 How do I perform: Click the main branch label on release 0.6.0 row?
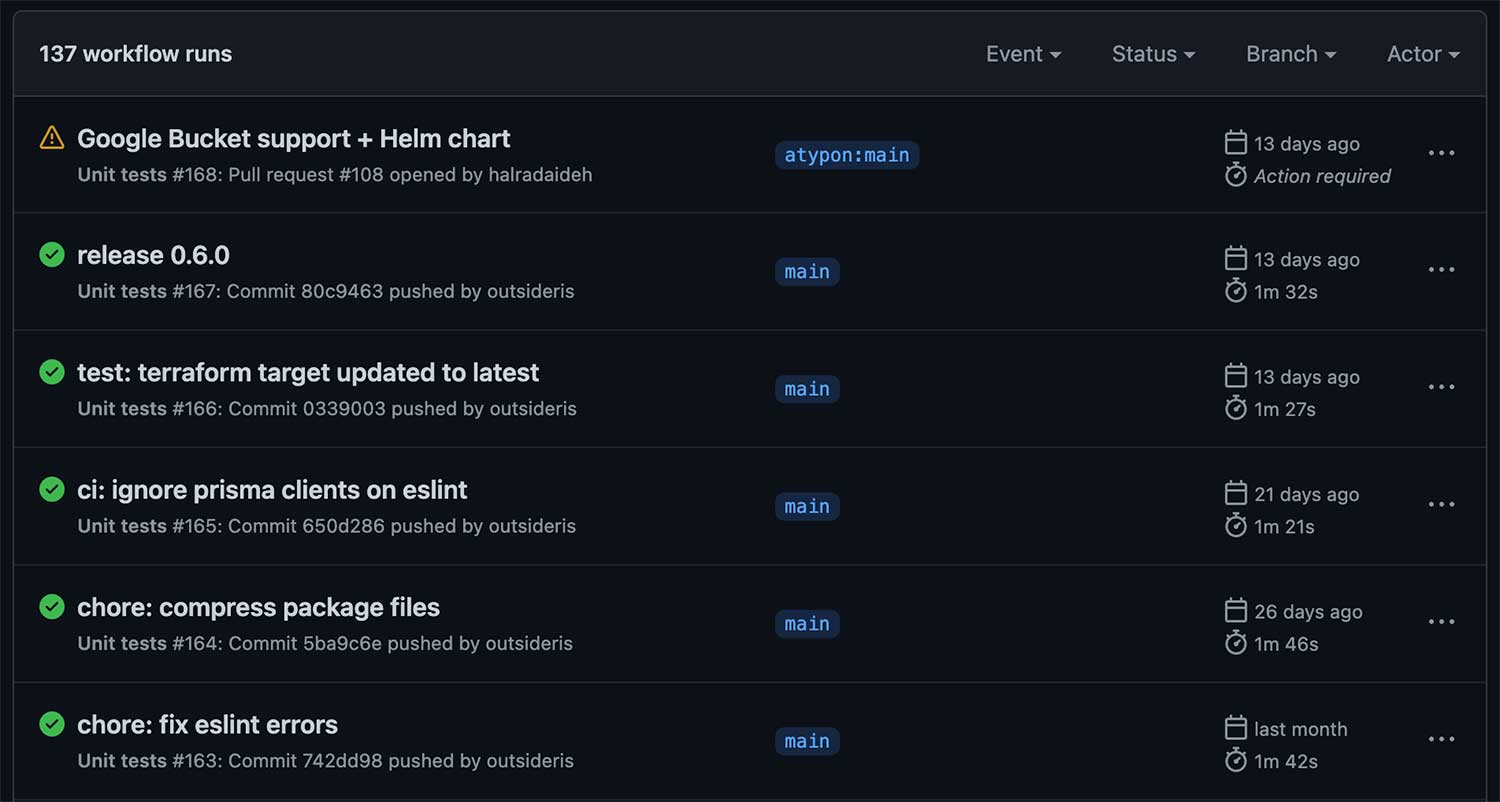[x=807, y=272]
